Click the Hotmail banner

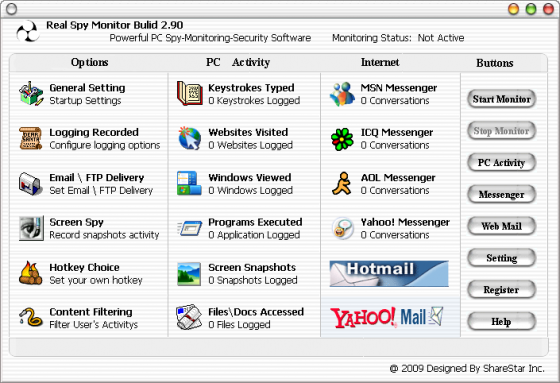tap(389, 274)
